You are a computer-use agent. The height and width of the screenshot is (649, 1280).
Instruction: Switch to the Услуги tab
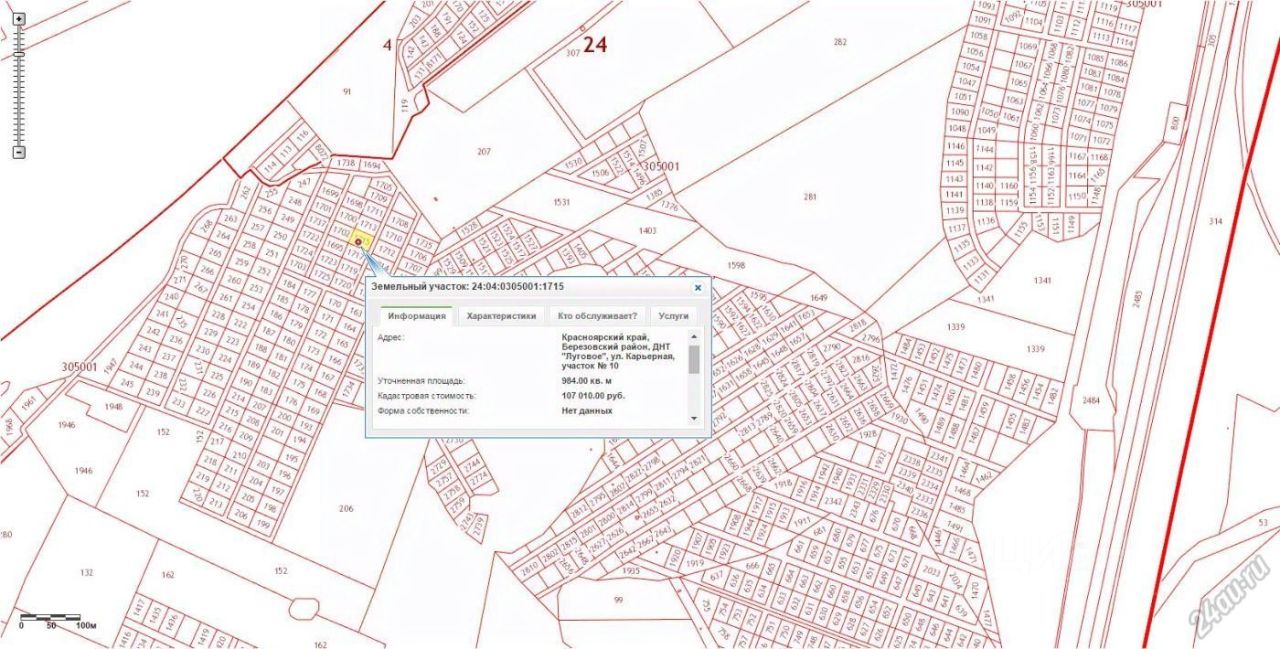(674, 316)
